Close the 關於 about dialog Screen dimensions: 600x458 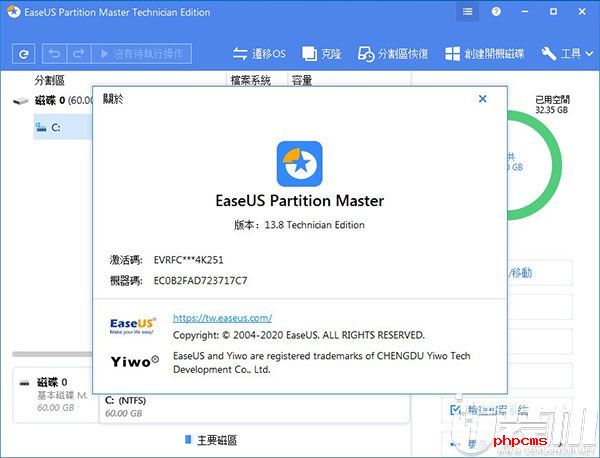[x=483, y=99]
